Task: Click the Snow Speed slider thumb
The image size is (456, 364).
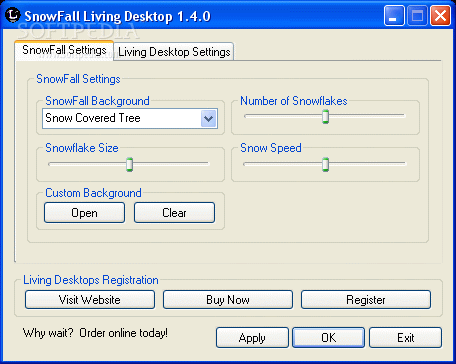Action: 325,164
